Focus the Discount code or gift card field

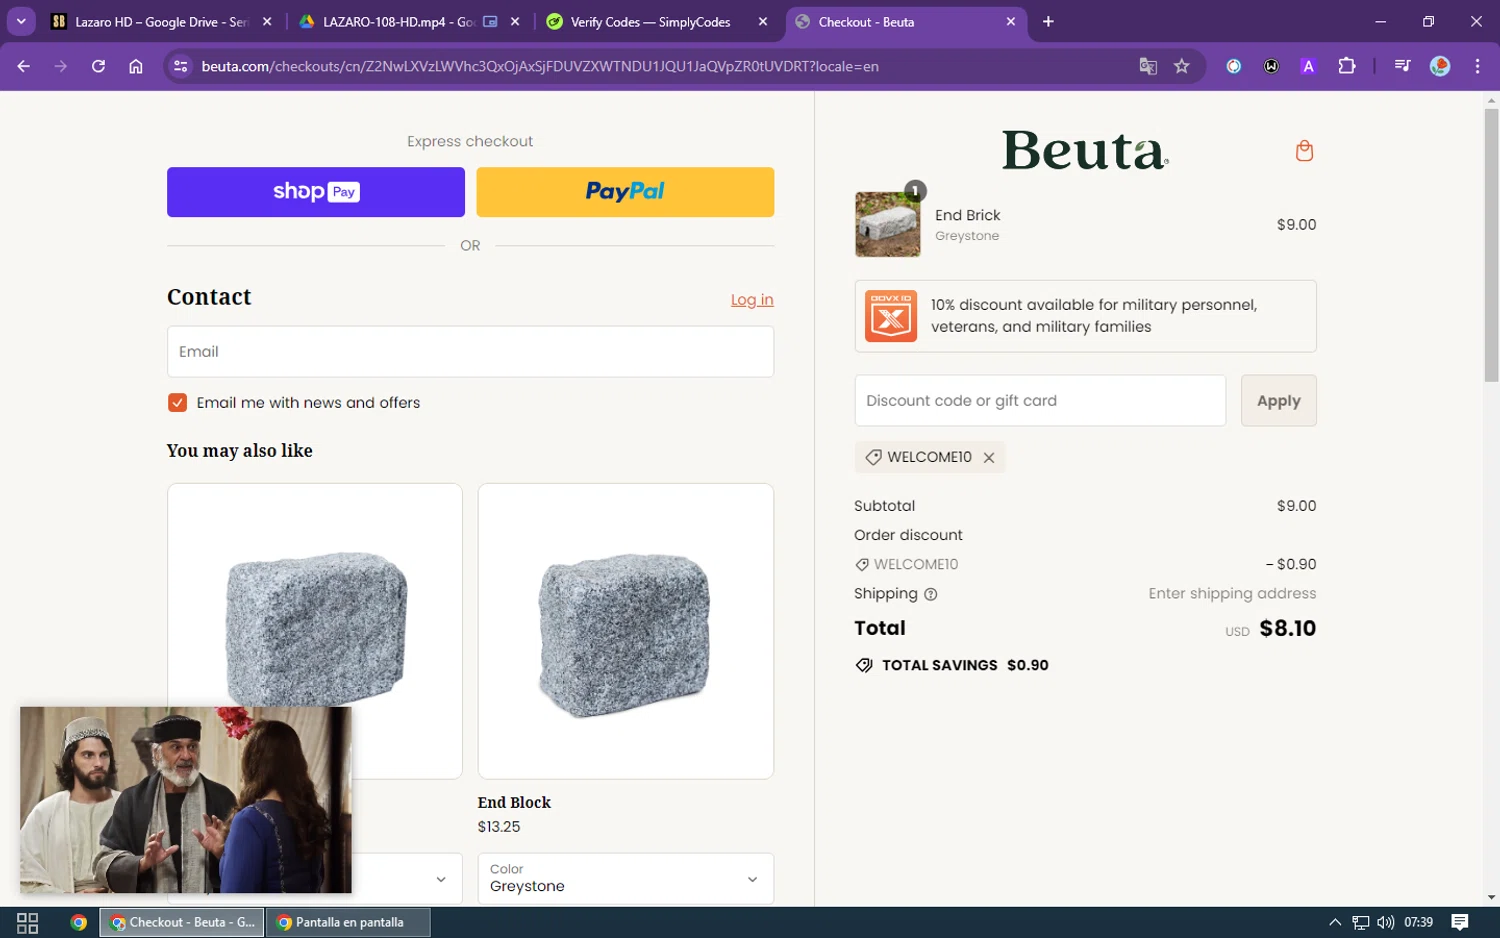pyautogui.click(x=1040, y=401)
